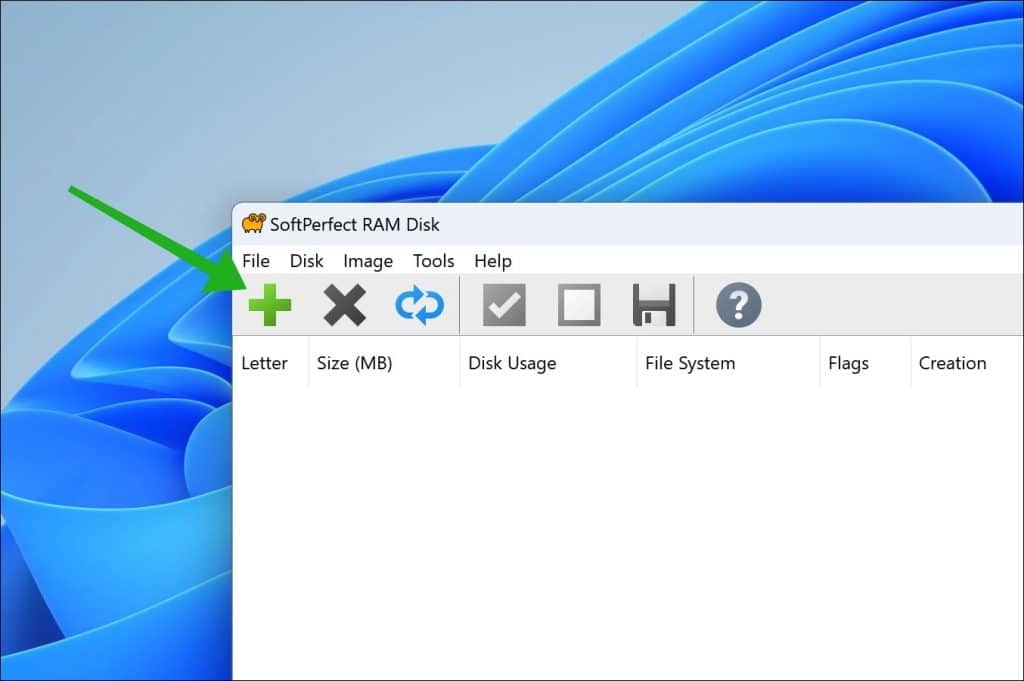Click the Disk Usage column header
Image resolution: width=1024 pixels, height=681 pixels.
(x=548, y=363)
